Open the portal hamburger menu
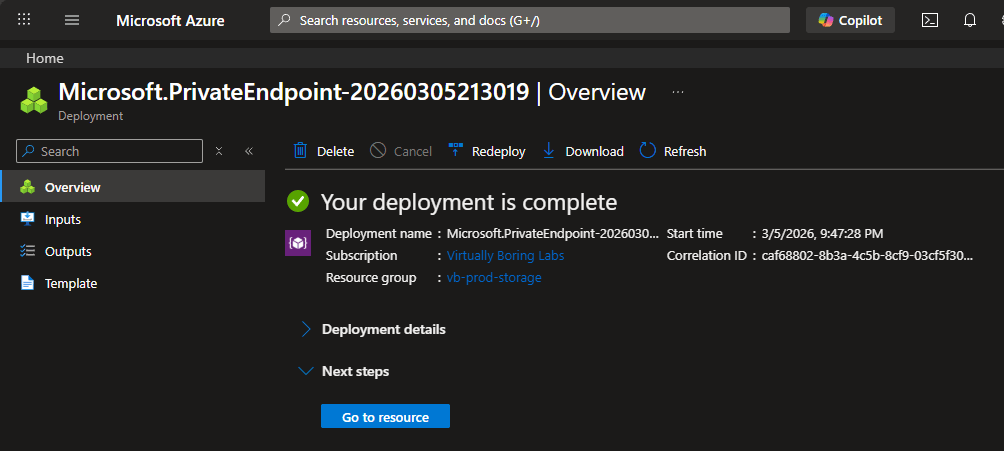1004x451 pixels. point(72,20)
